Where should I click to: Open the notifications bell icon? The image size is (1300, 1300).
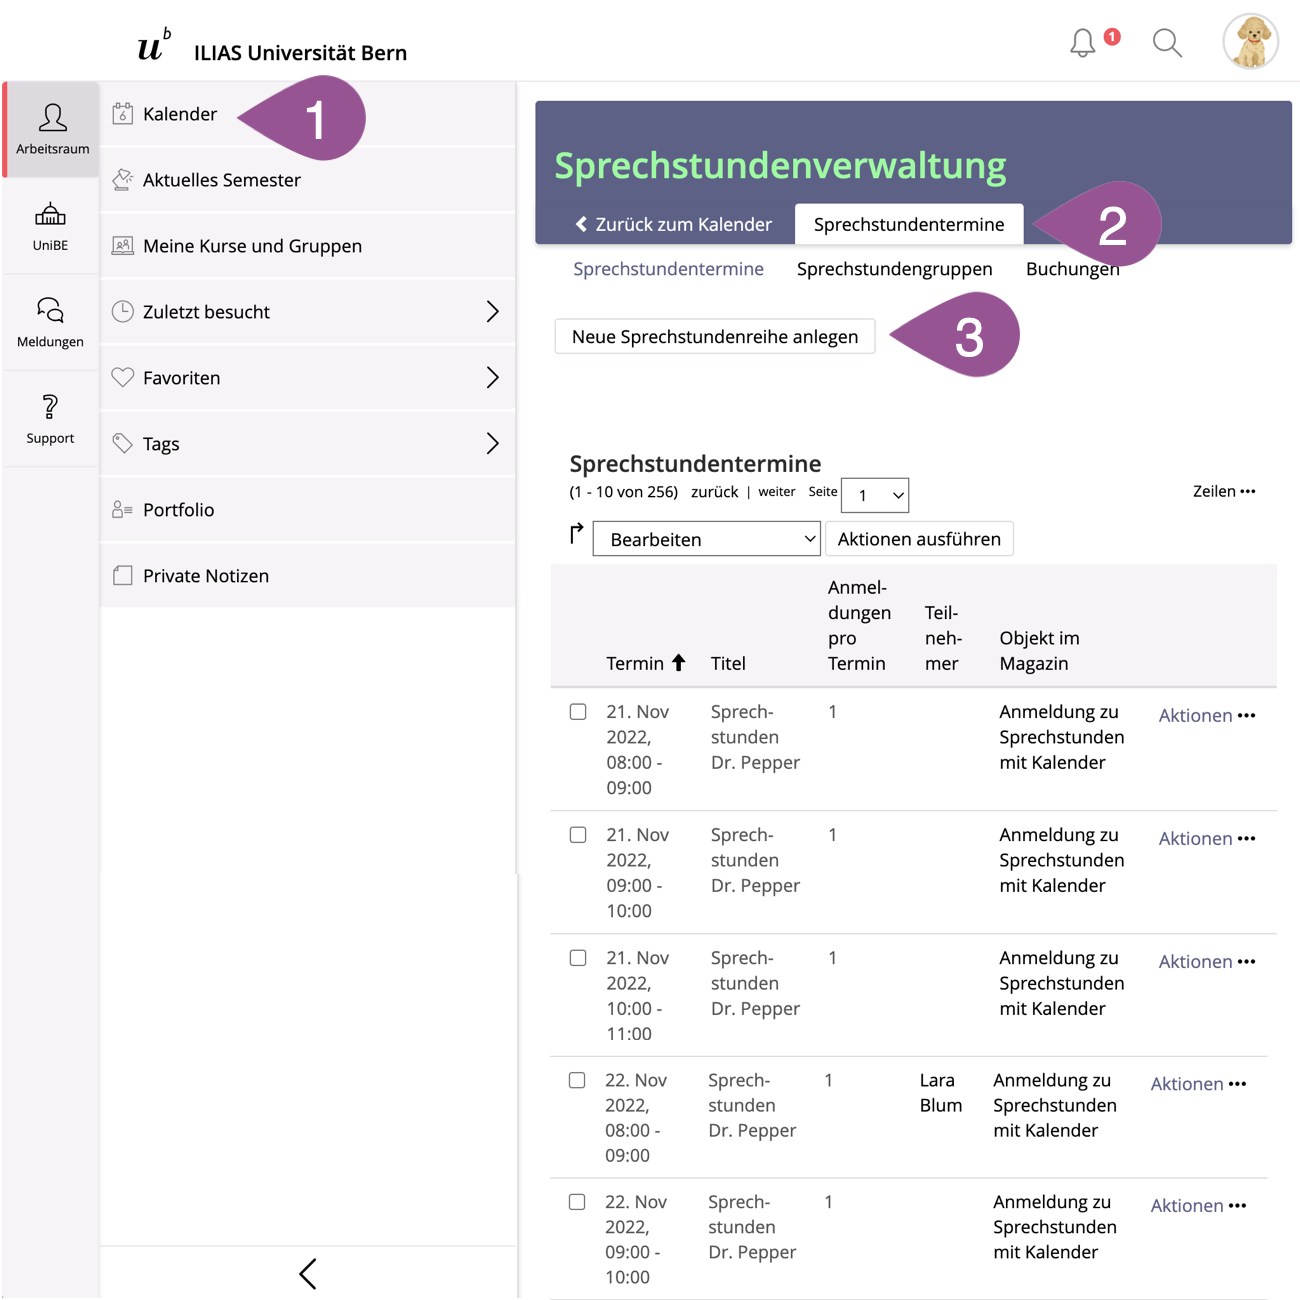click(x=1083, y=43)
